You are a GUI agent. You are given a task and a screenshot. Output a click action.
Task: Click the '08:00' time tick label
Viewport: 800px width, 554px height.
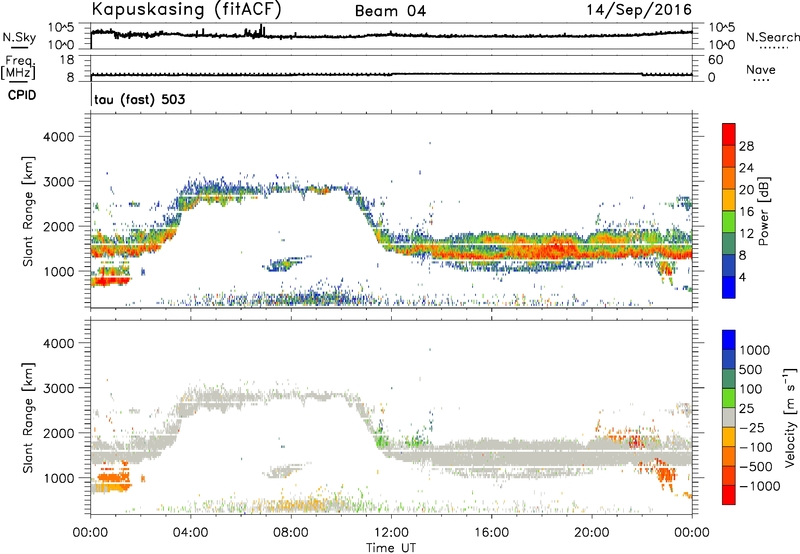pyautogui.click(x=290, y=533)
